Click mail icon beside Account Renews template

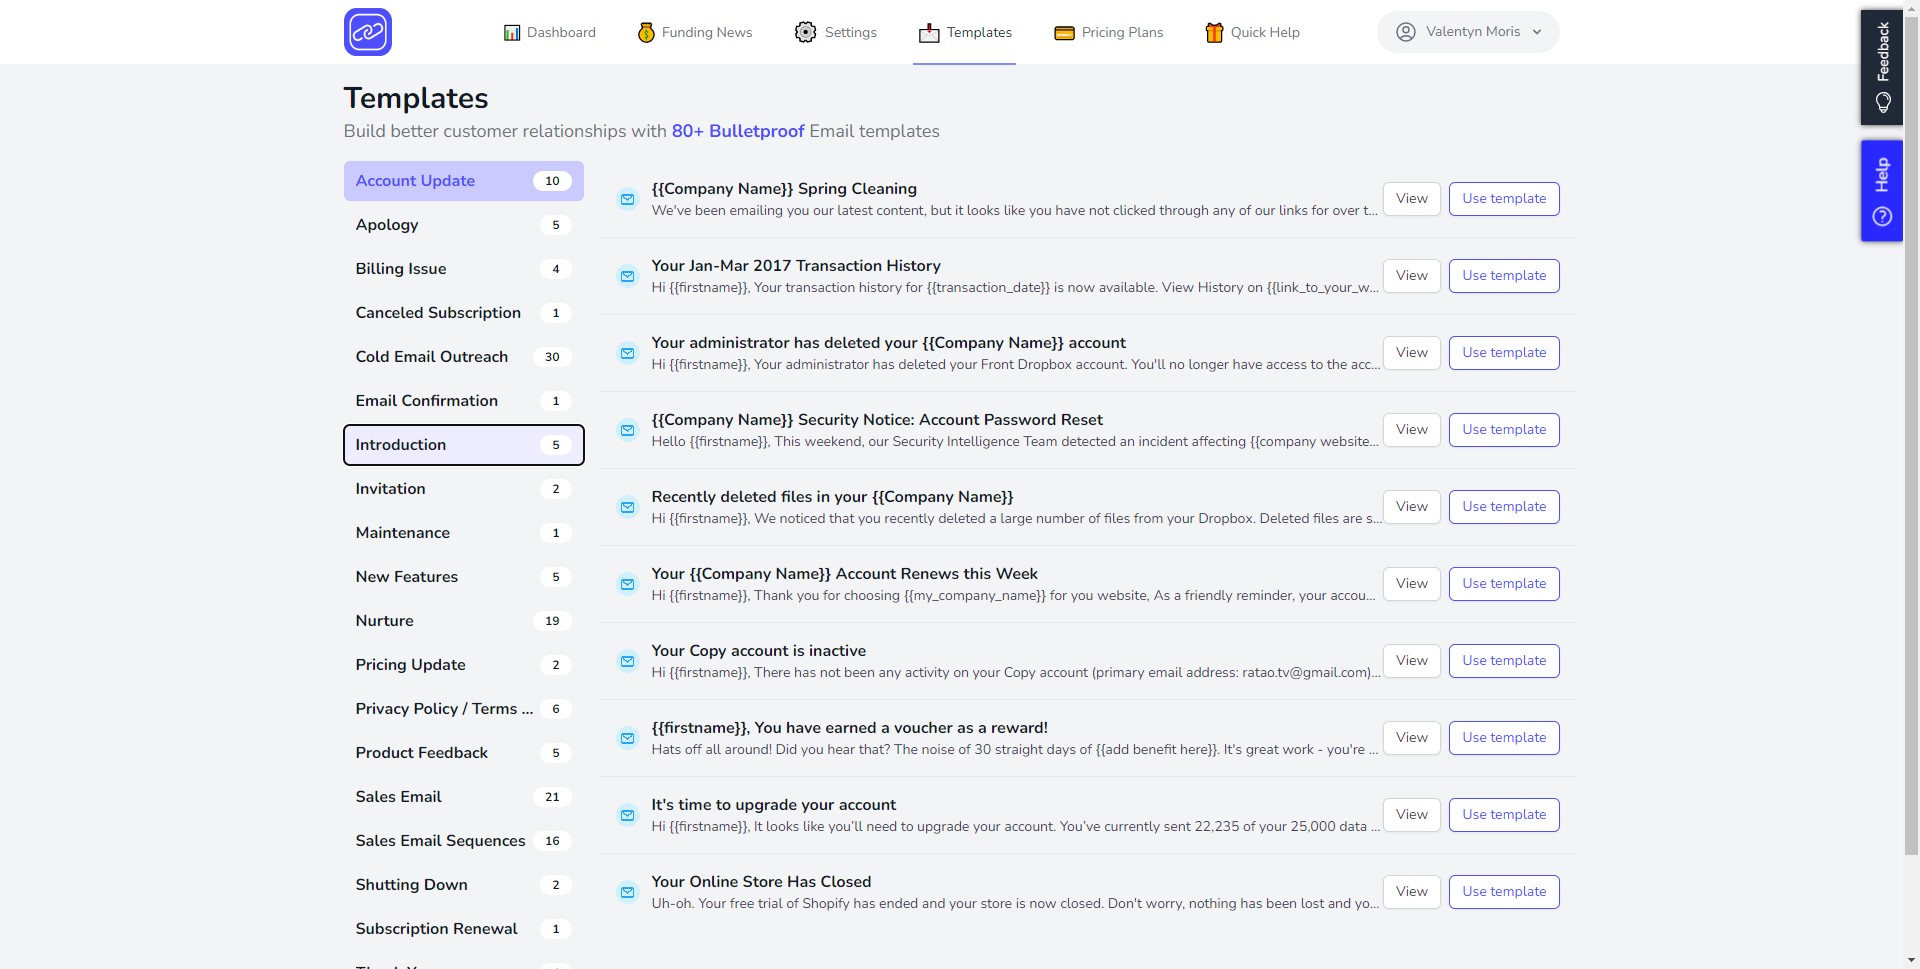pyautogui.click(x=627, y=584)
